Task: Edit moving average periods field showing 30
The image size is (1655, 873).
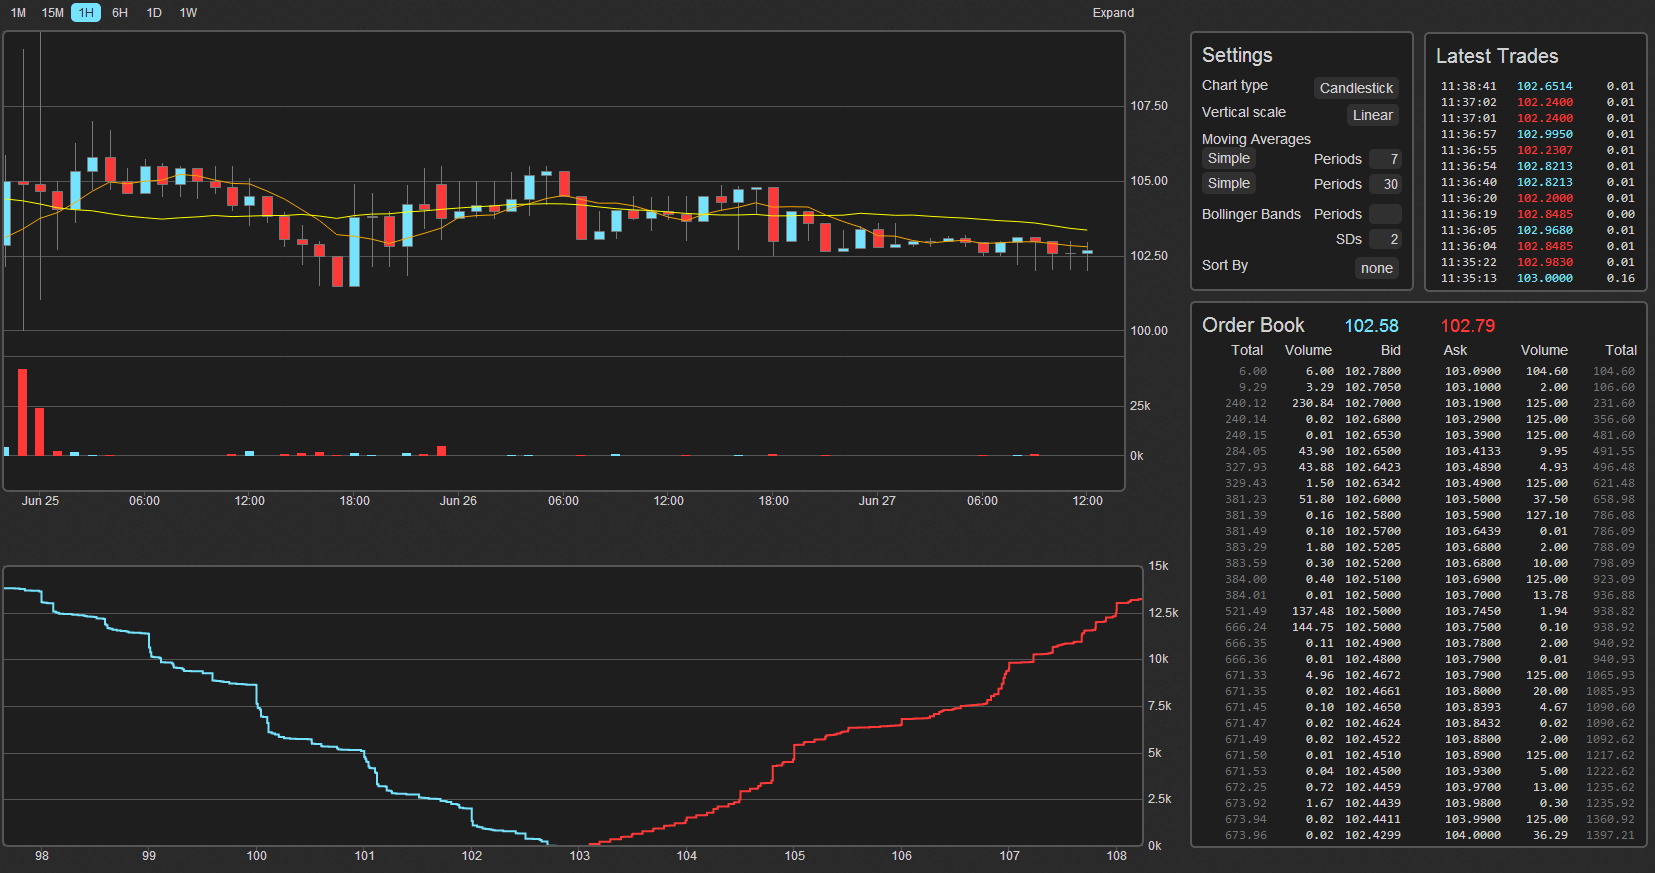Action: tap(1385, 184)
